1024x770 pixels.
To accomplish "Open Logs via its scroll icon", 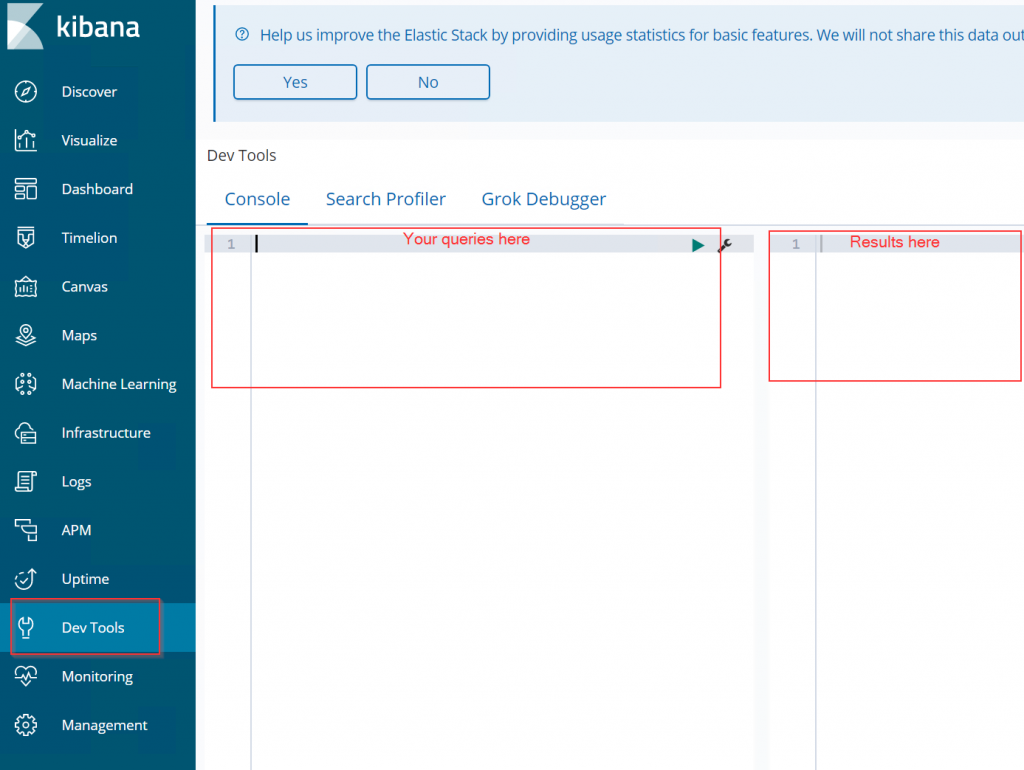I will coord(25,481).
